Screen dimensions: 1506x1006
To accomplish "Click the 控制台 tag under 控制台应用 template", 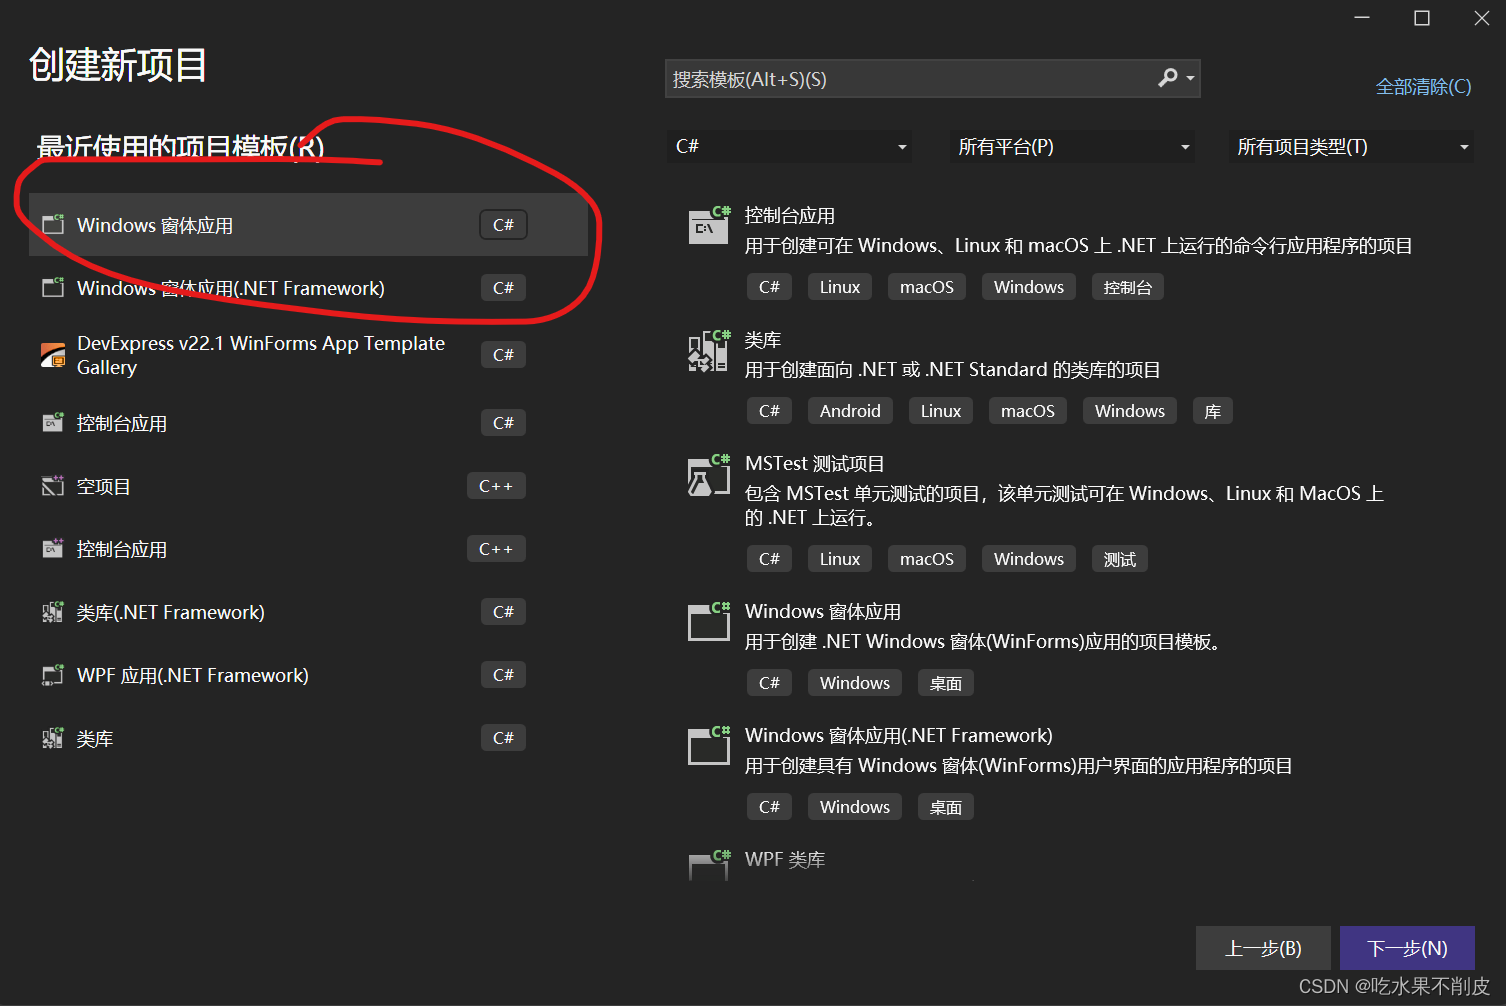I will click(x=1128, y=287).
